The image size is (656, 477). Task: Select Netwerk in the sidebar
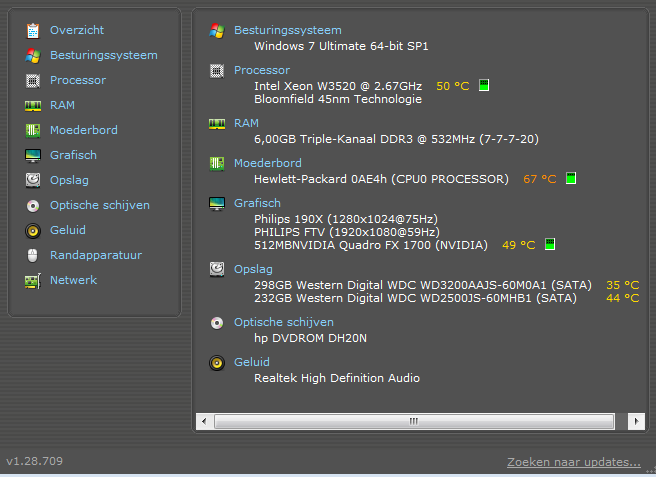coord(73,280)
